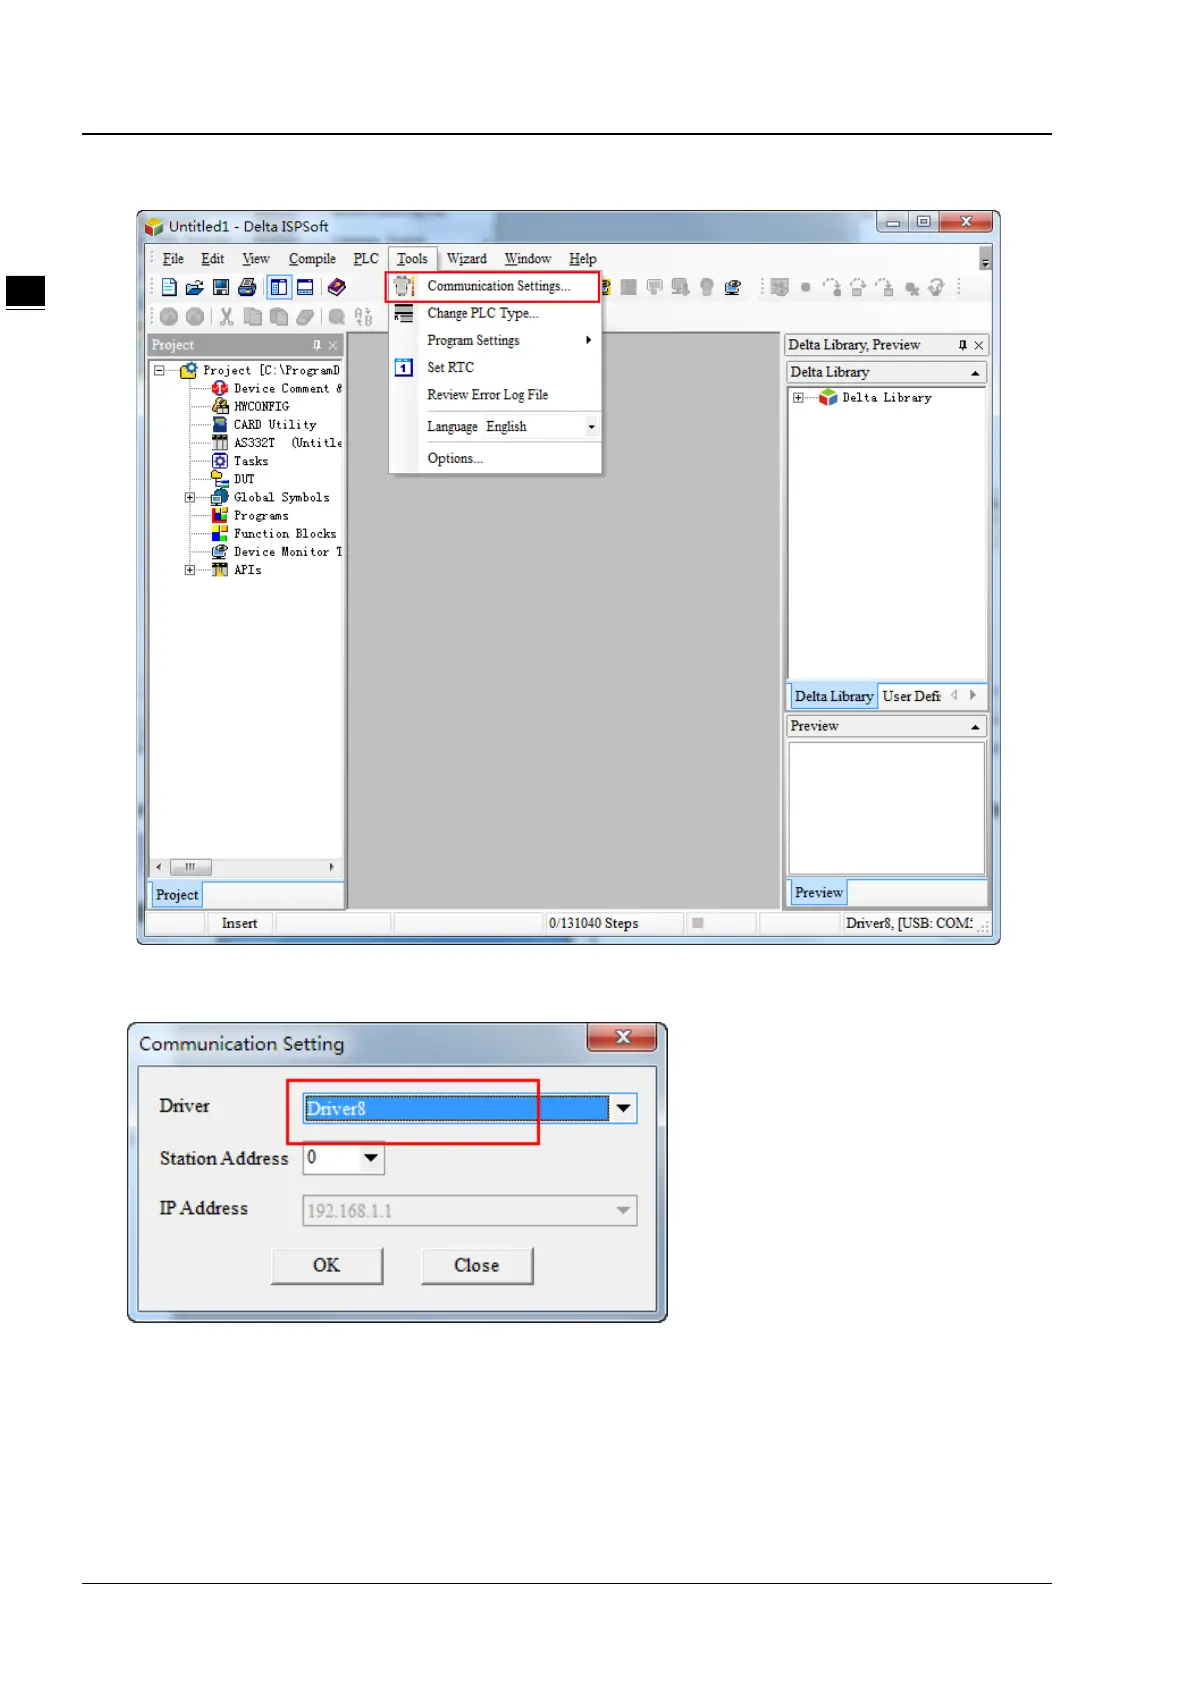Image resolution: width=1191 pixels, height=1684 pixels.
Task: Click the Function Blocks tree icon
Action: coord(220,534)
